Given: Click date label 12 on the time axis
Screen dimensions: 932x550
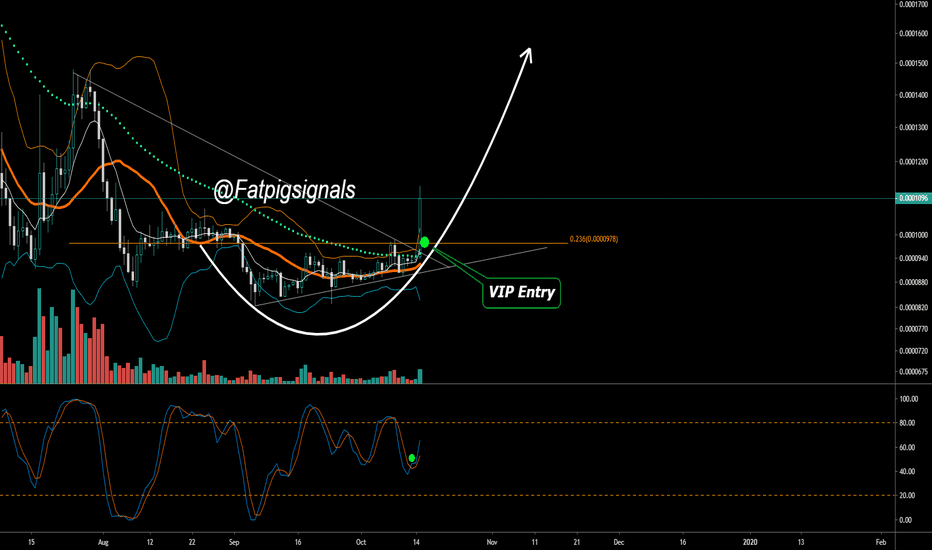Looking at the screenshot, I should pos(150,542).
